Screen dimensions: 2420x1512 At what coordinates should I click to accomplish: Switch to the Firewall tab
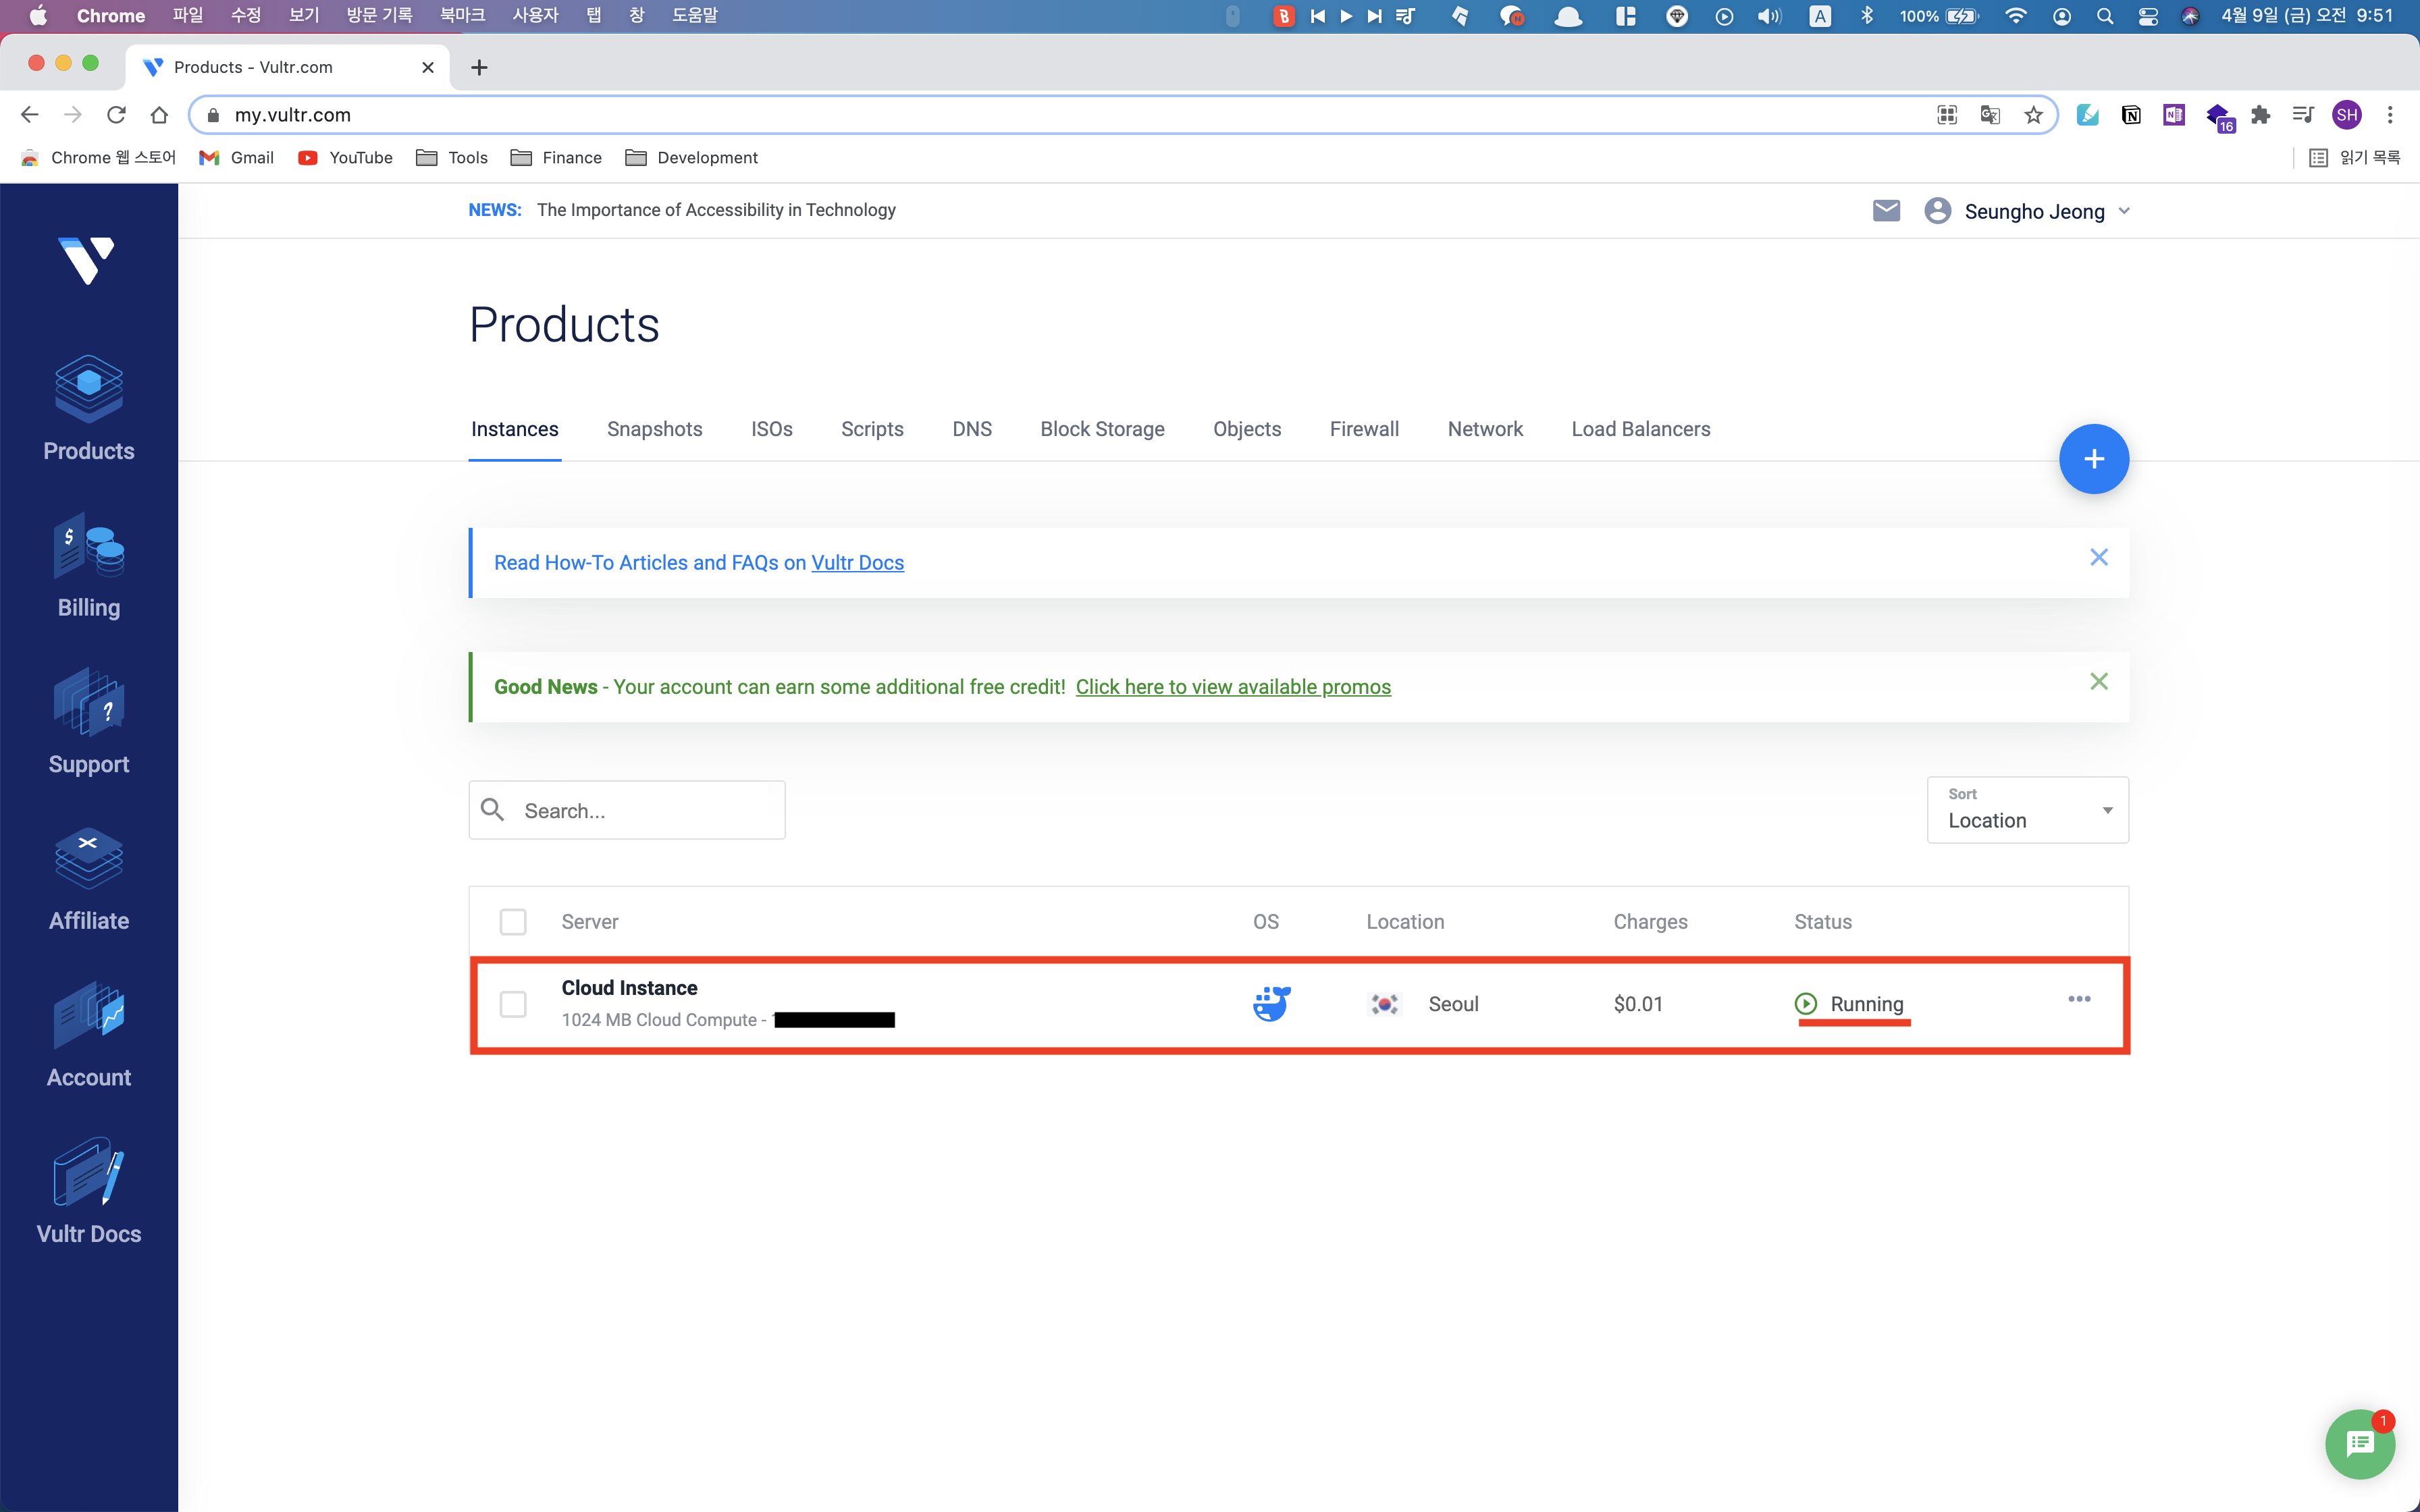[1364, 429]
